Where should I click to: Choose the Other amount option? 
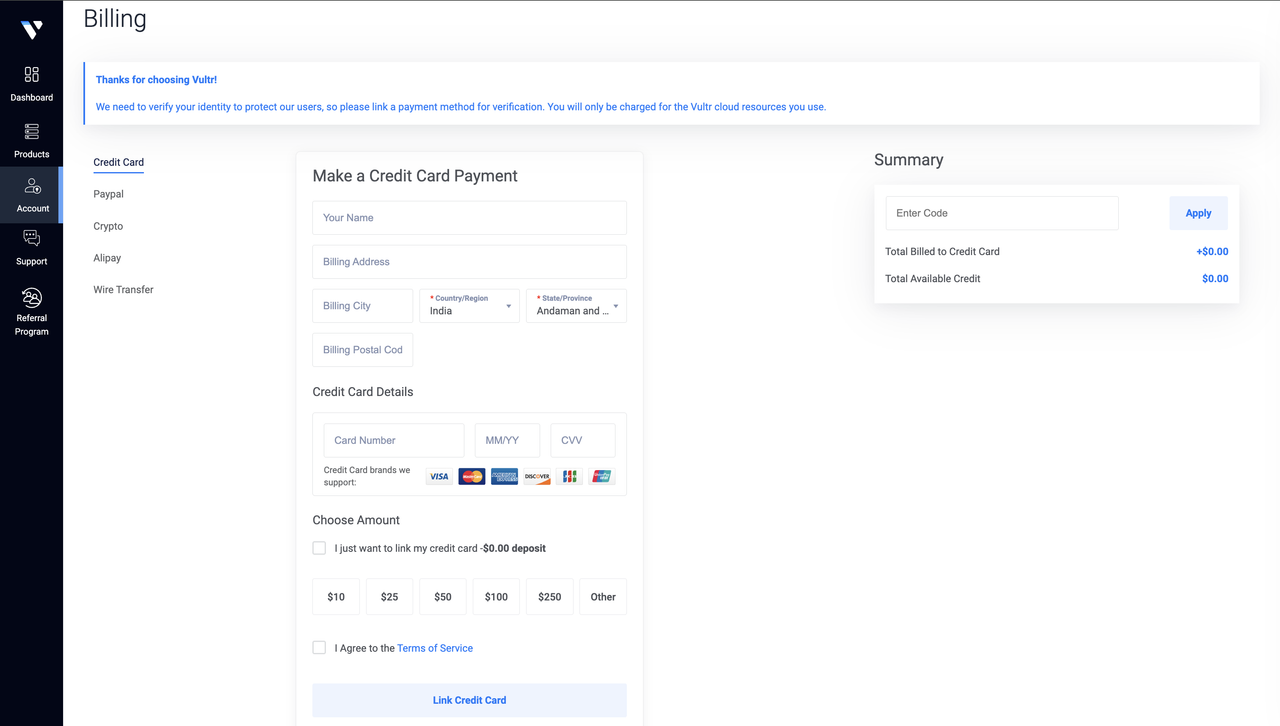coord(603,597)
